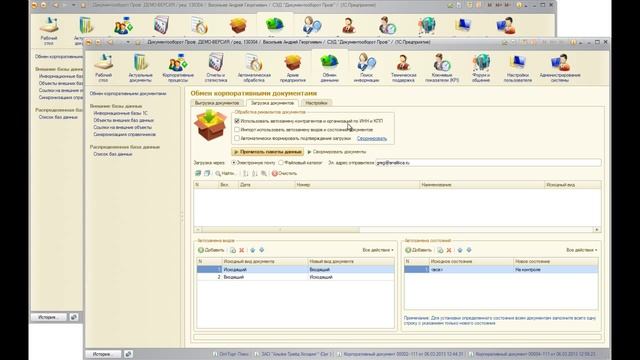This screenshot has height=360, width=640.
Task: Click Найти in the documents toolbar
Action: [x=225, y=173]
